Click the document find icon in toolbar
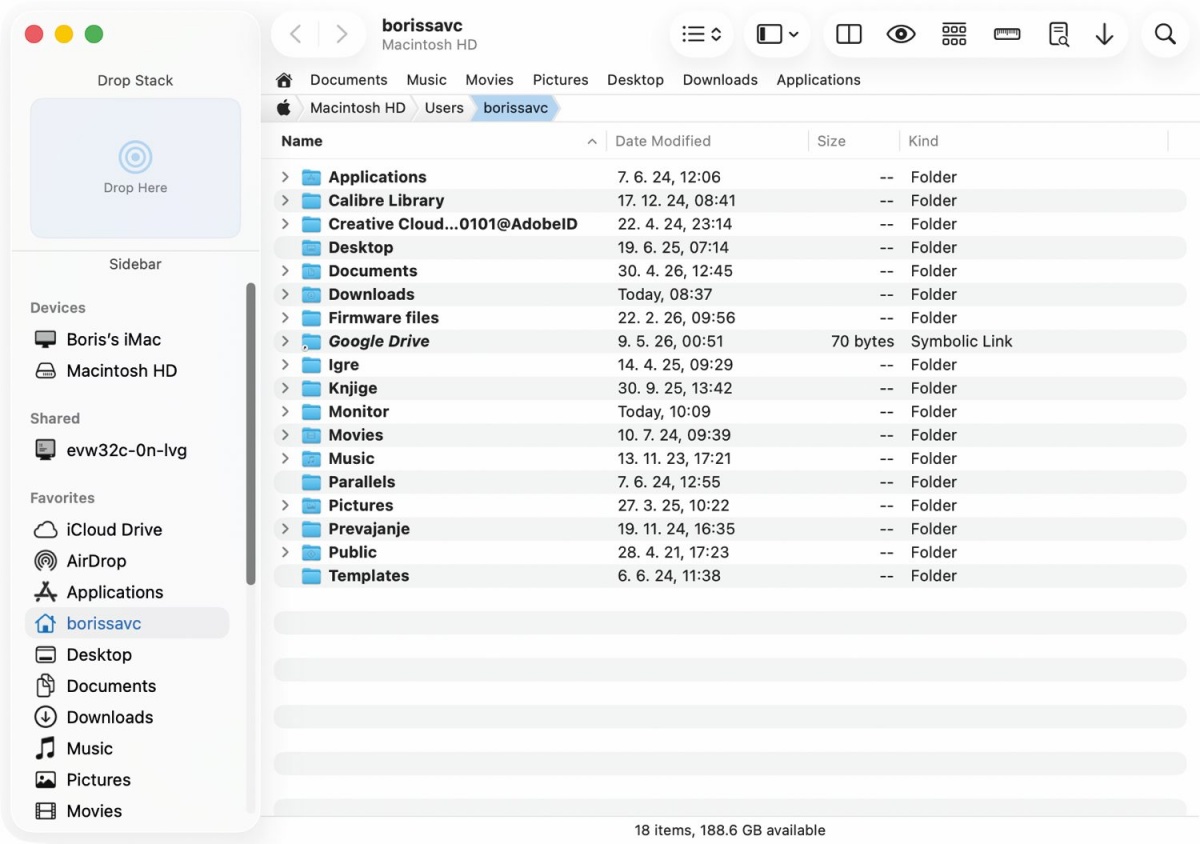 click(1058, 35)
